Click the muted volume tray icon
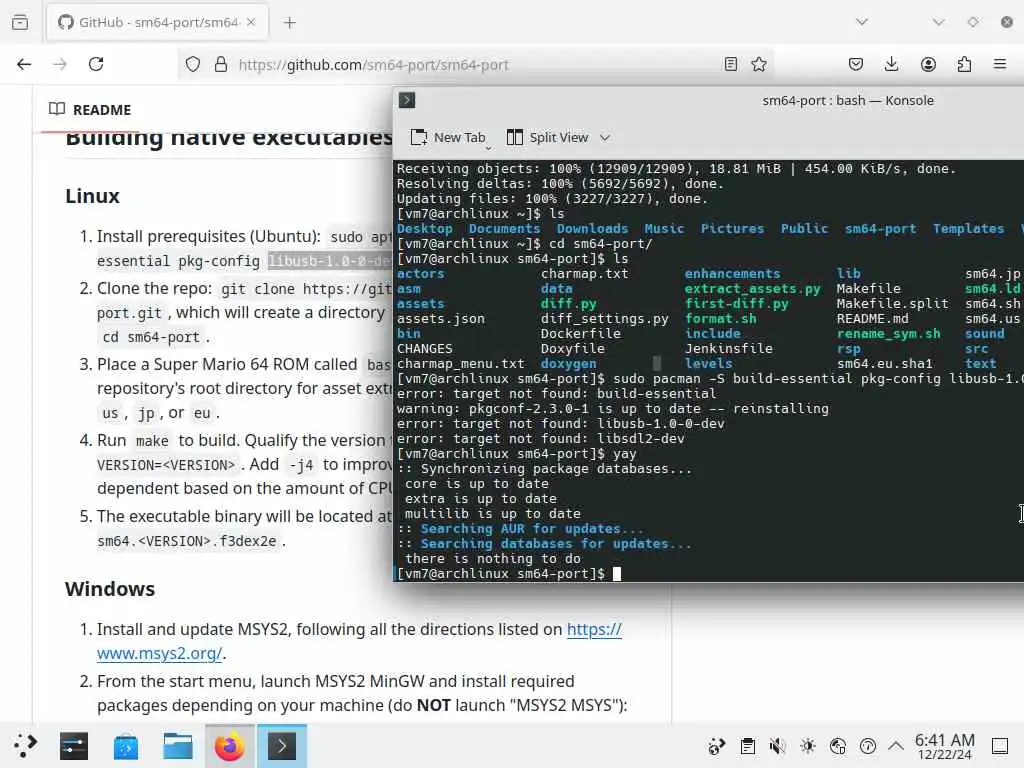1024x768 pixels. 777,746
